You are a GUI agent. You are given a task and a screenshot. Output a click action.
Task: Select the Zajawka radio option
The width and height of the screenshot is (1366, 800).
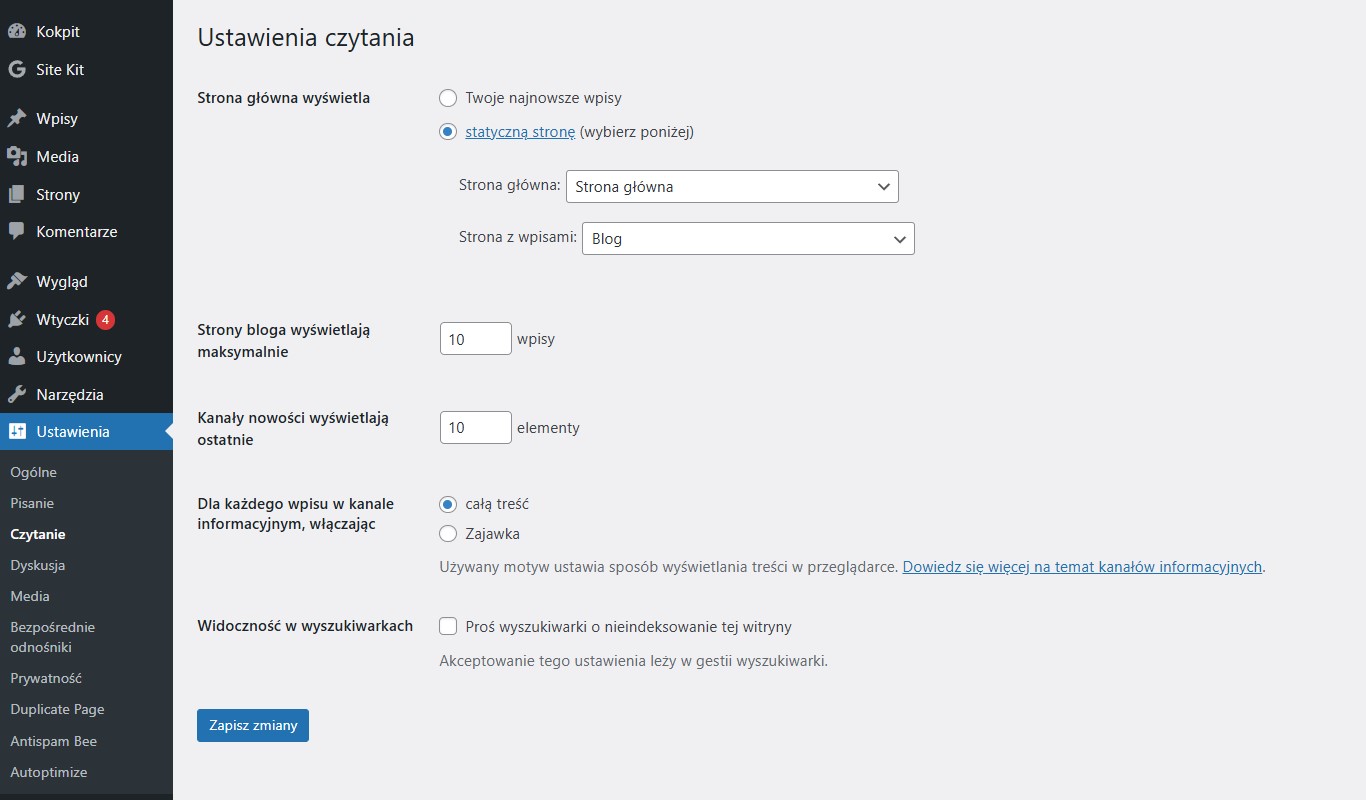click(447, 534)
